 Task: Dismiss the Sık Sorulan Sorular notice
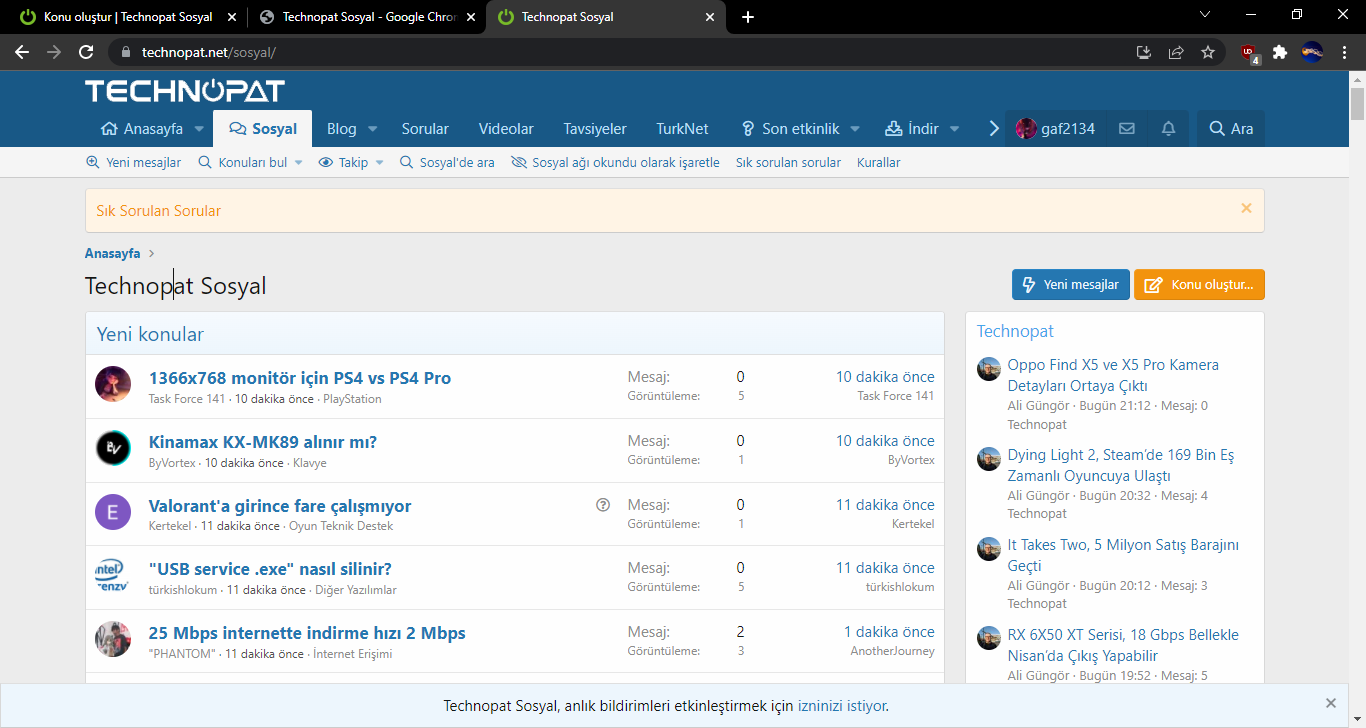point(1246,208)
